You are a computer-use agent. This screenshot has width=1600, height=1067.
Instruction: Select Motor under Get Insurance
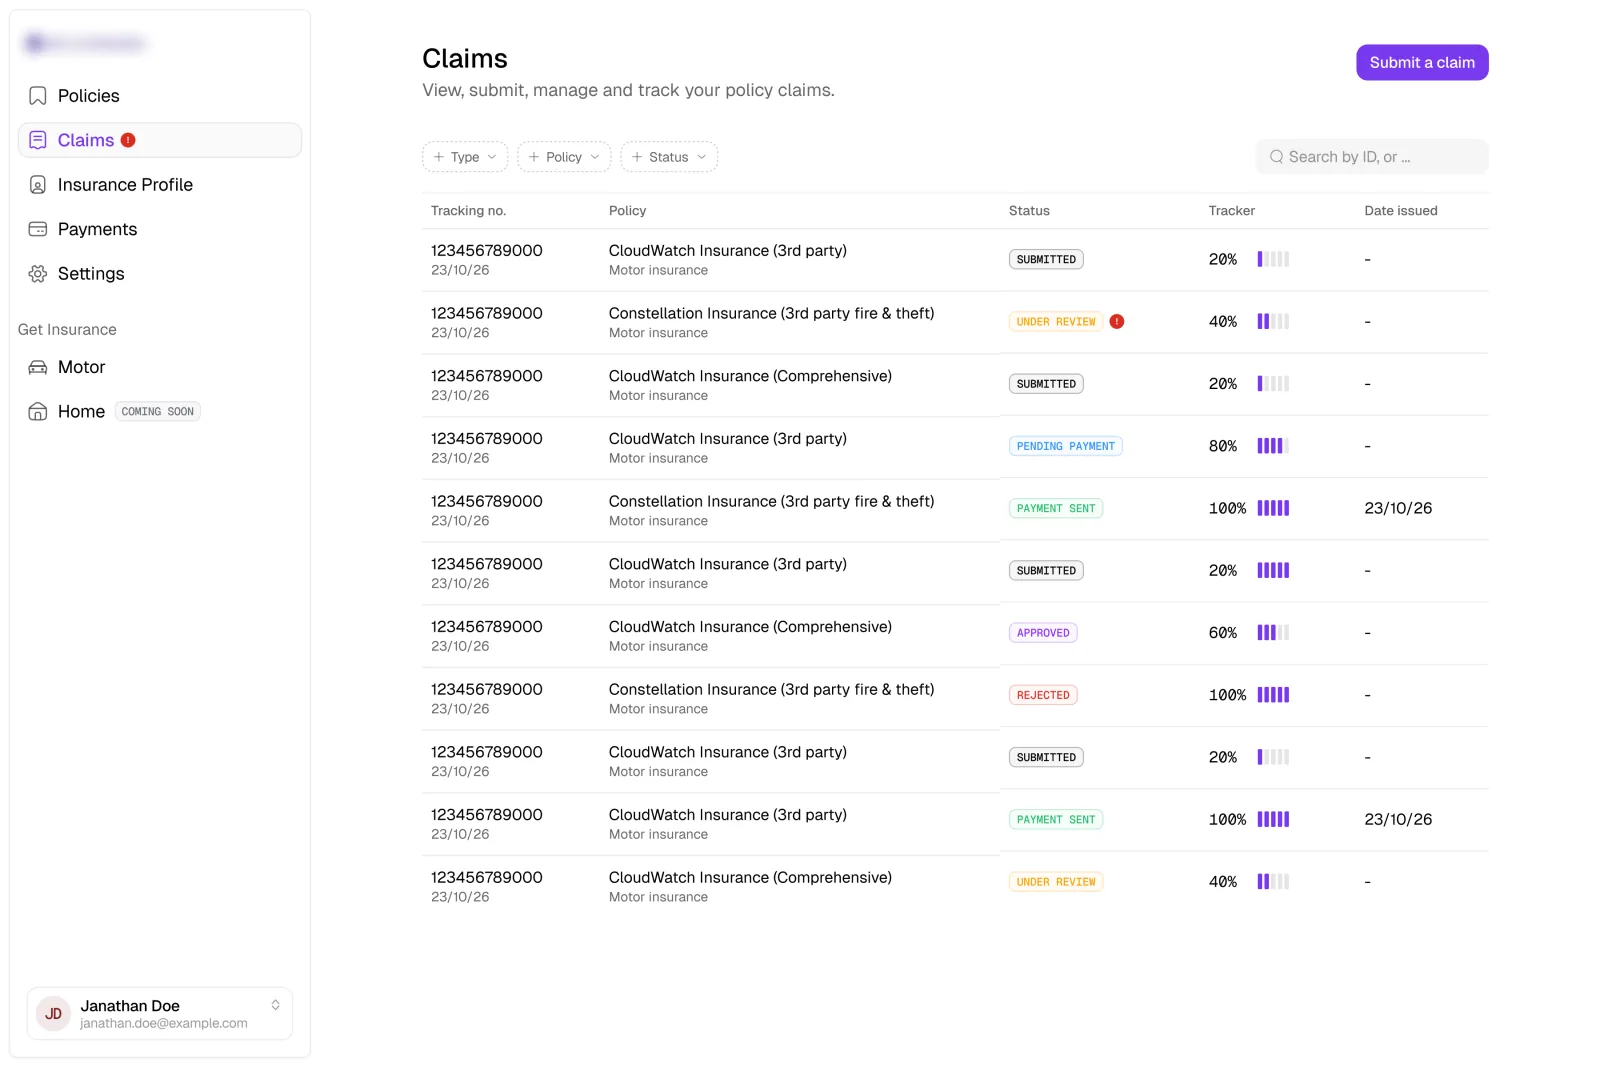coord(160,367)
